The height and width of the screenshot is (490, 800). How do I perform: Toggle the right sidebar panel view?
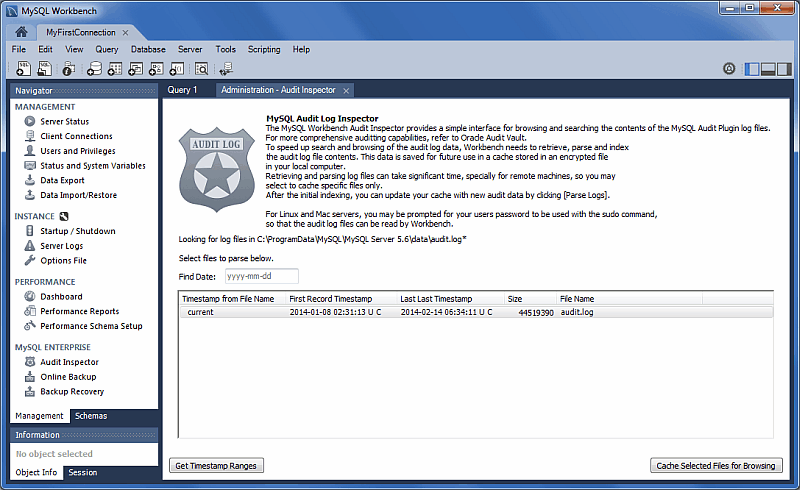(x=784, y=69)
